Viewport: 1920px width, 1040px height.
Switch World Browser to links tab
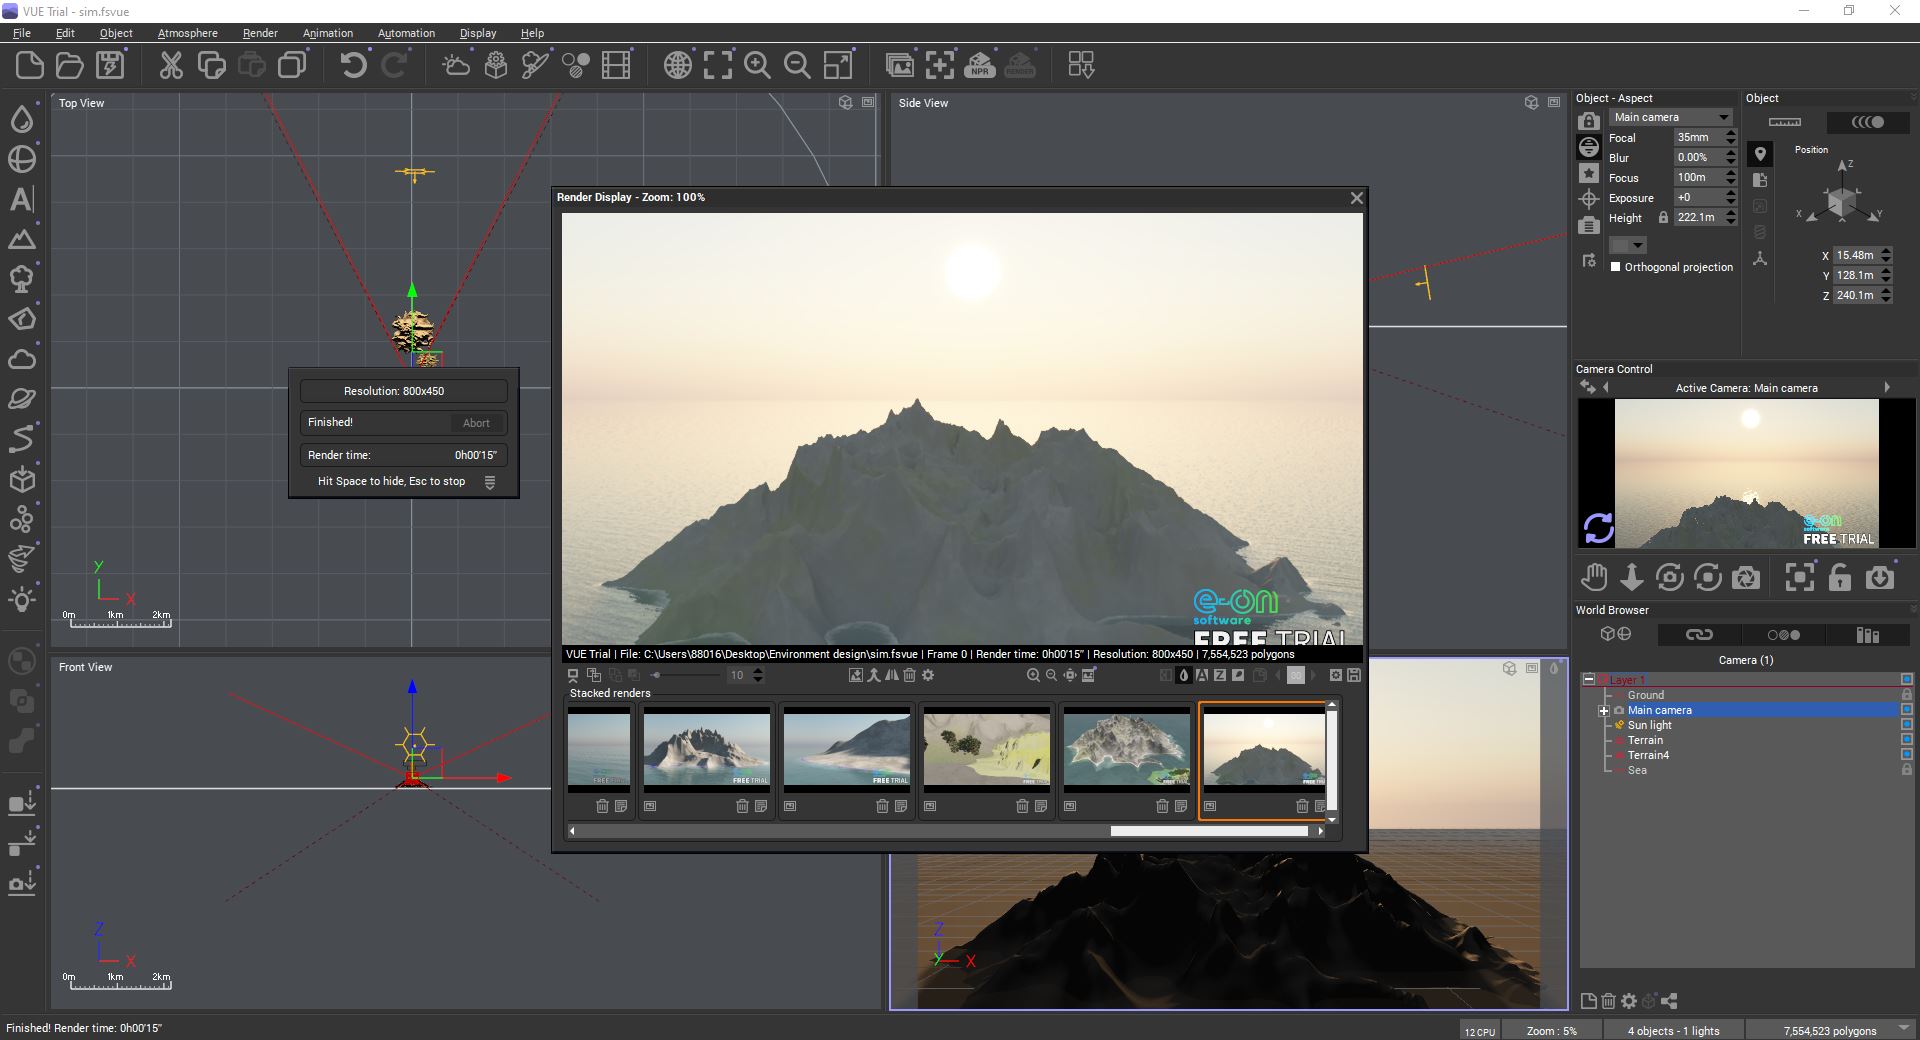coord(1699,635)
